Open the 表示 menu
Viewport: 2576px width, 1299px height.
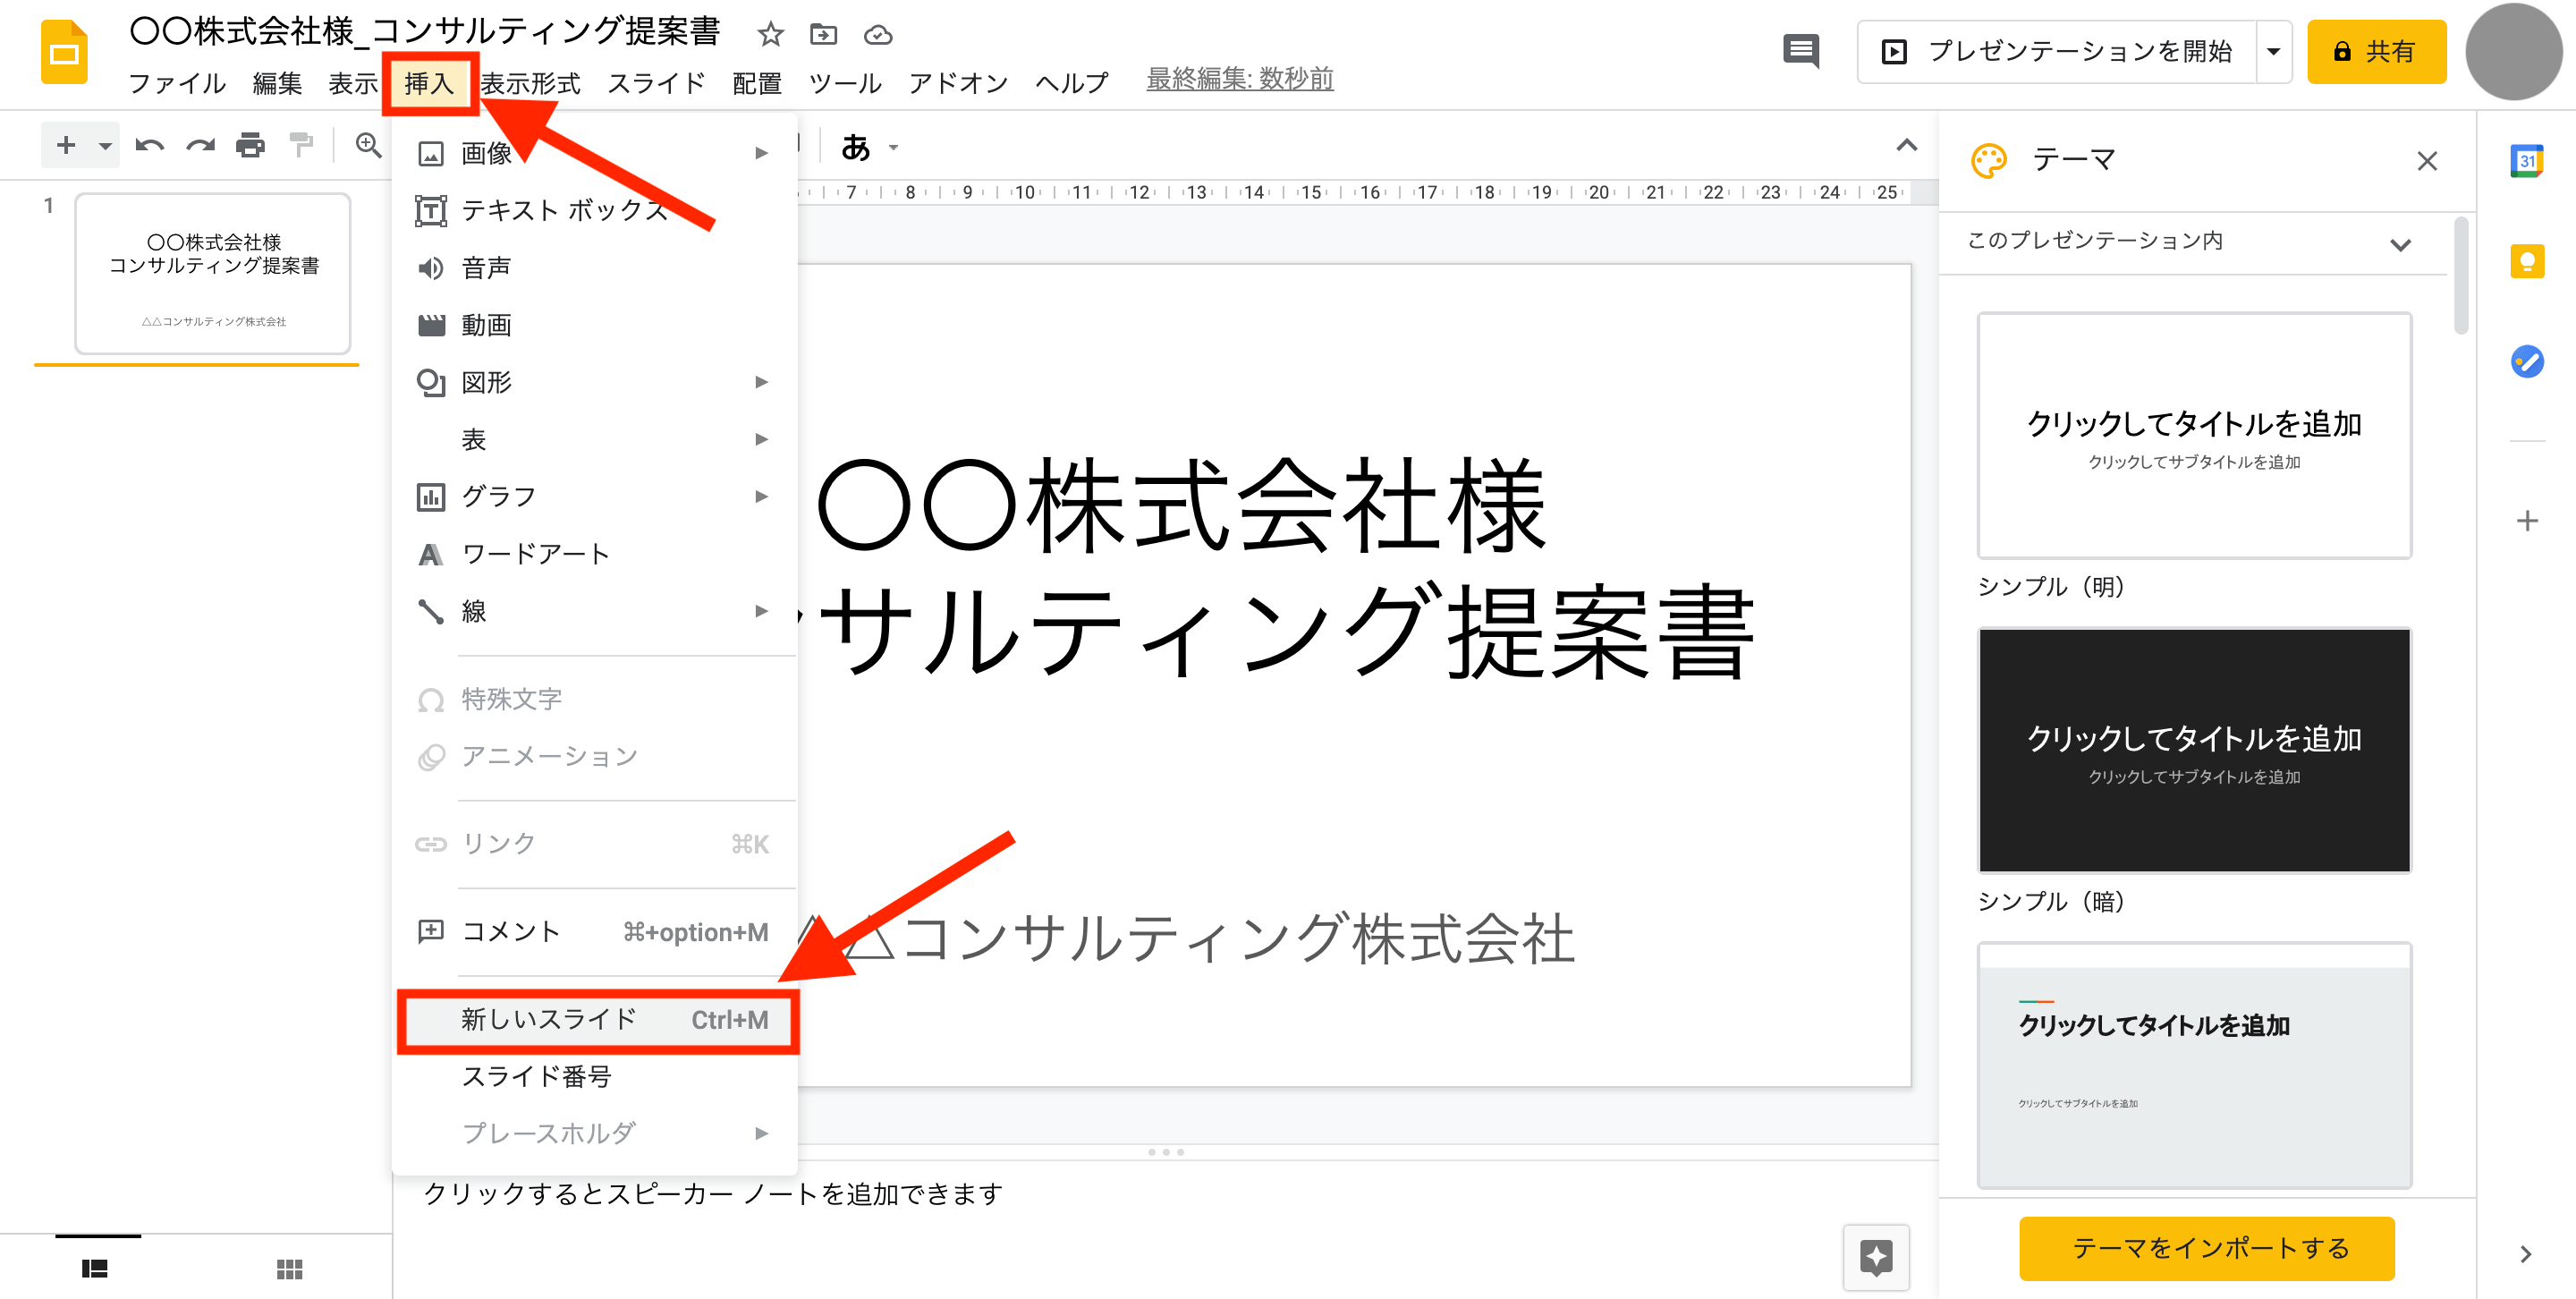click(x=353, y=83)
